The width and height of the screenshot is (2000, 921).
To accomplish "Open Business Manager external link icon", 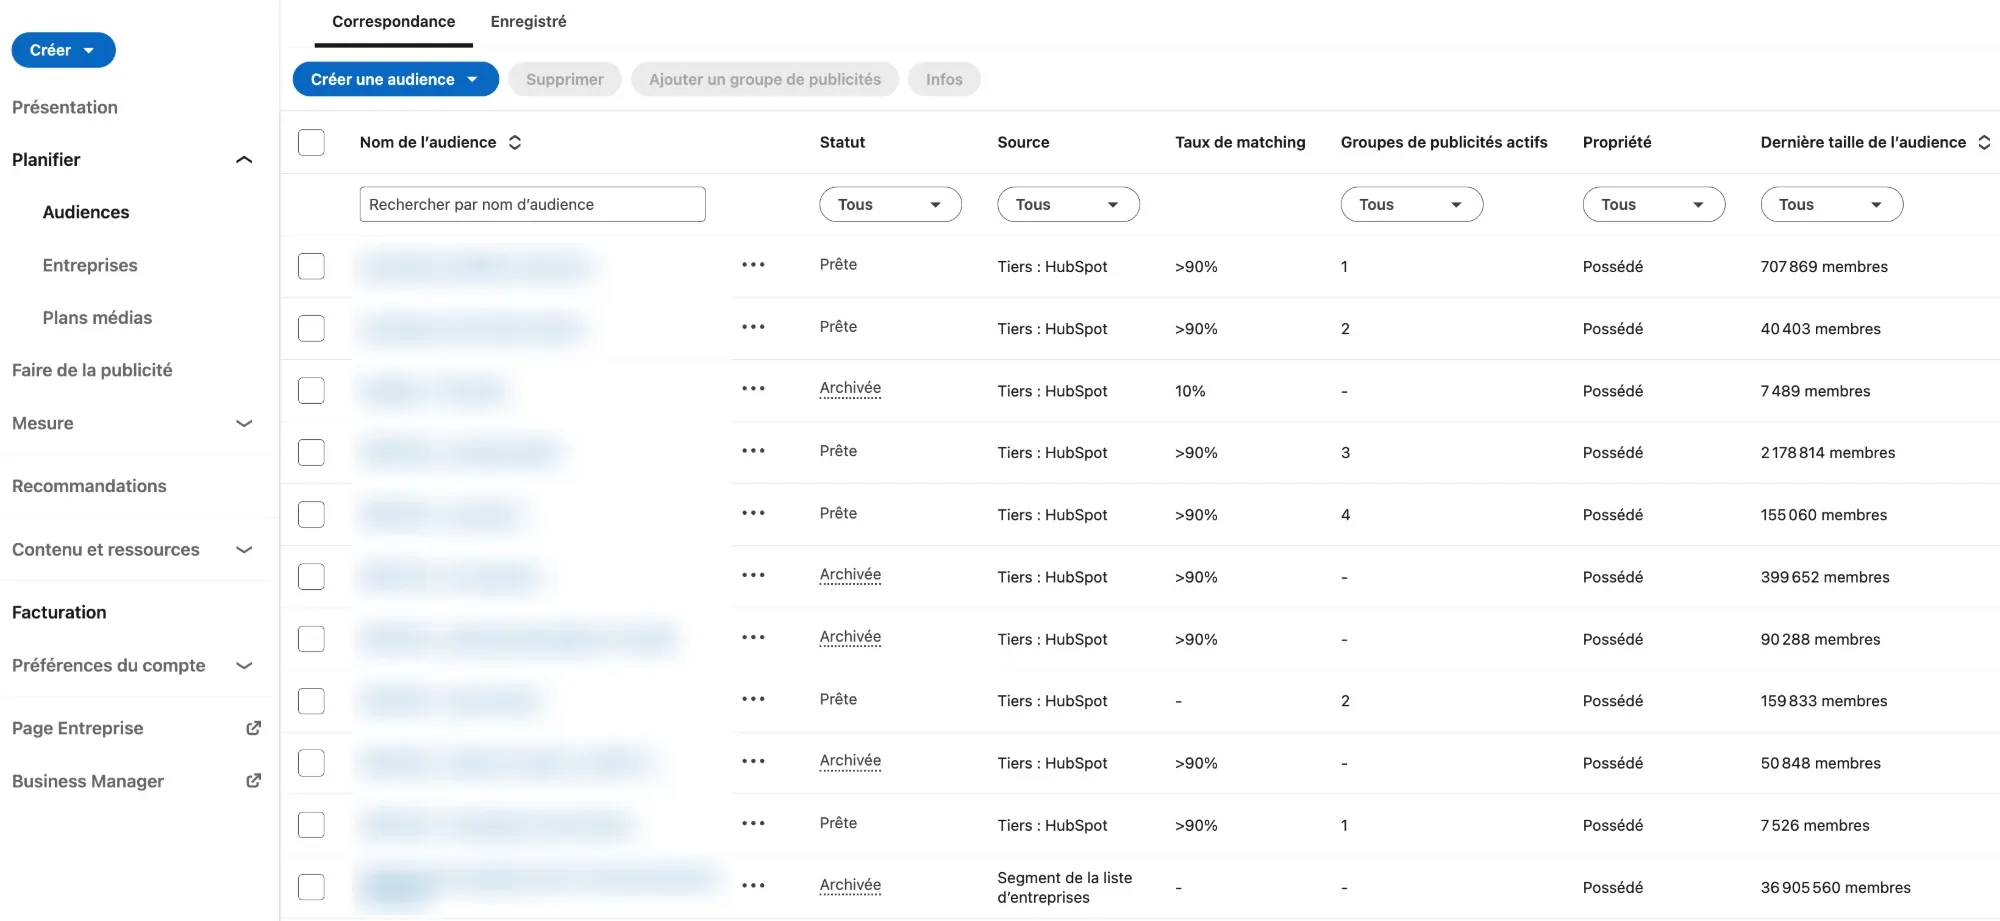I will point(253,781).
